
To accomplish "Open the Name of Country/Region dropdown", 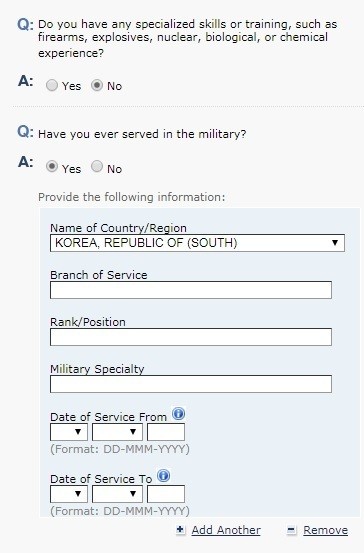I will (197, 243).
